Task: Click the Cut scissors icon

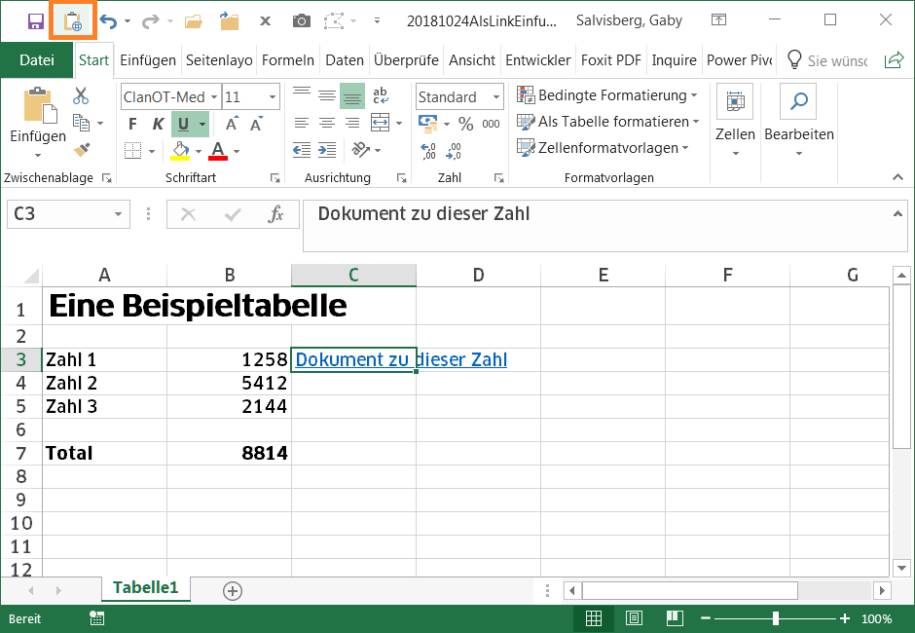Action: coord(81,96)
